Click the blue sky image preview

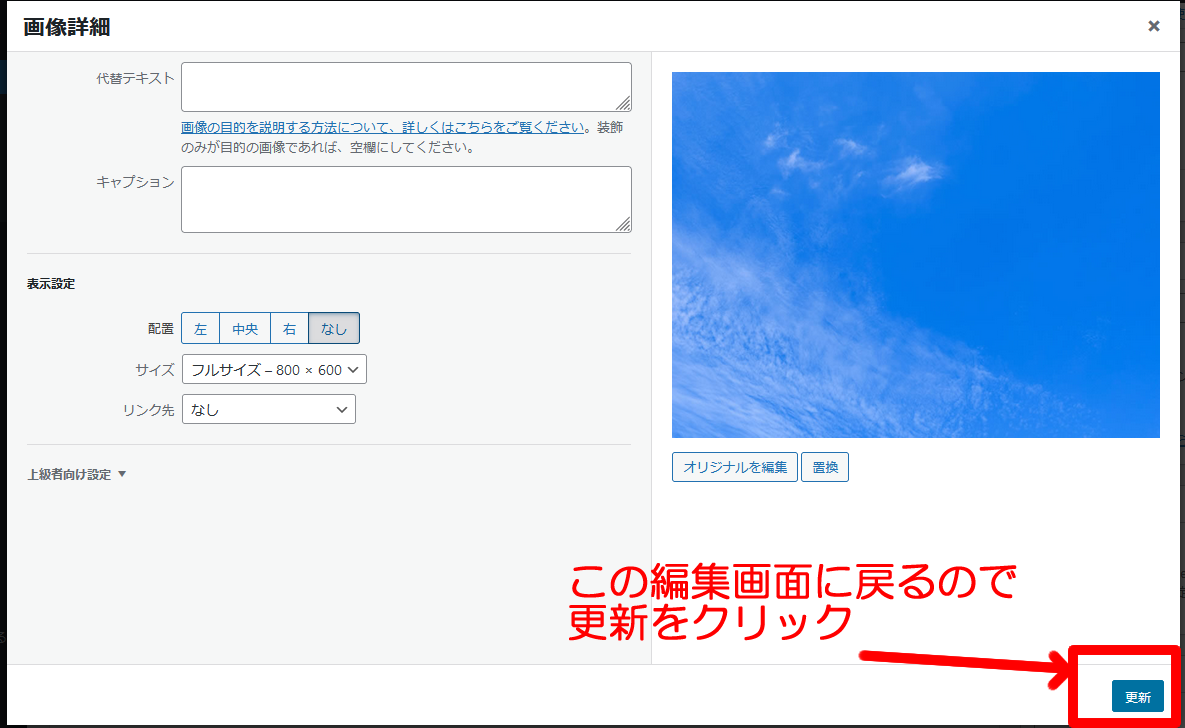click(915, 255)
